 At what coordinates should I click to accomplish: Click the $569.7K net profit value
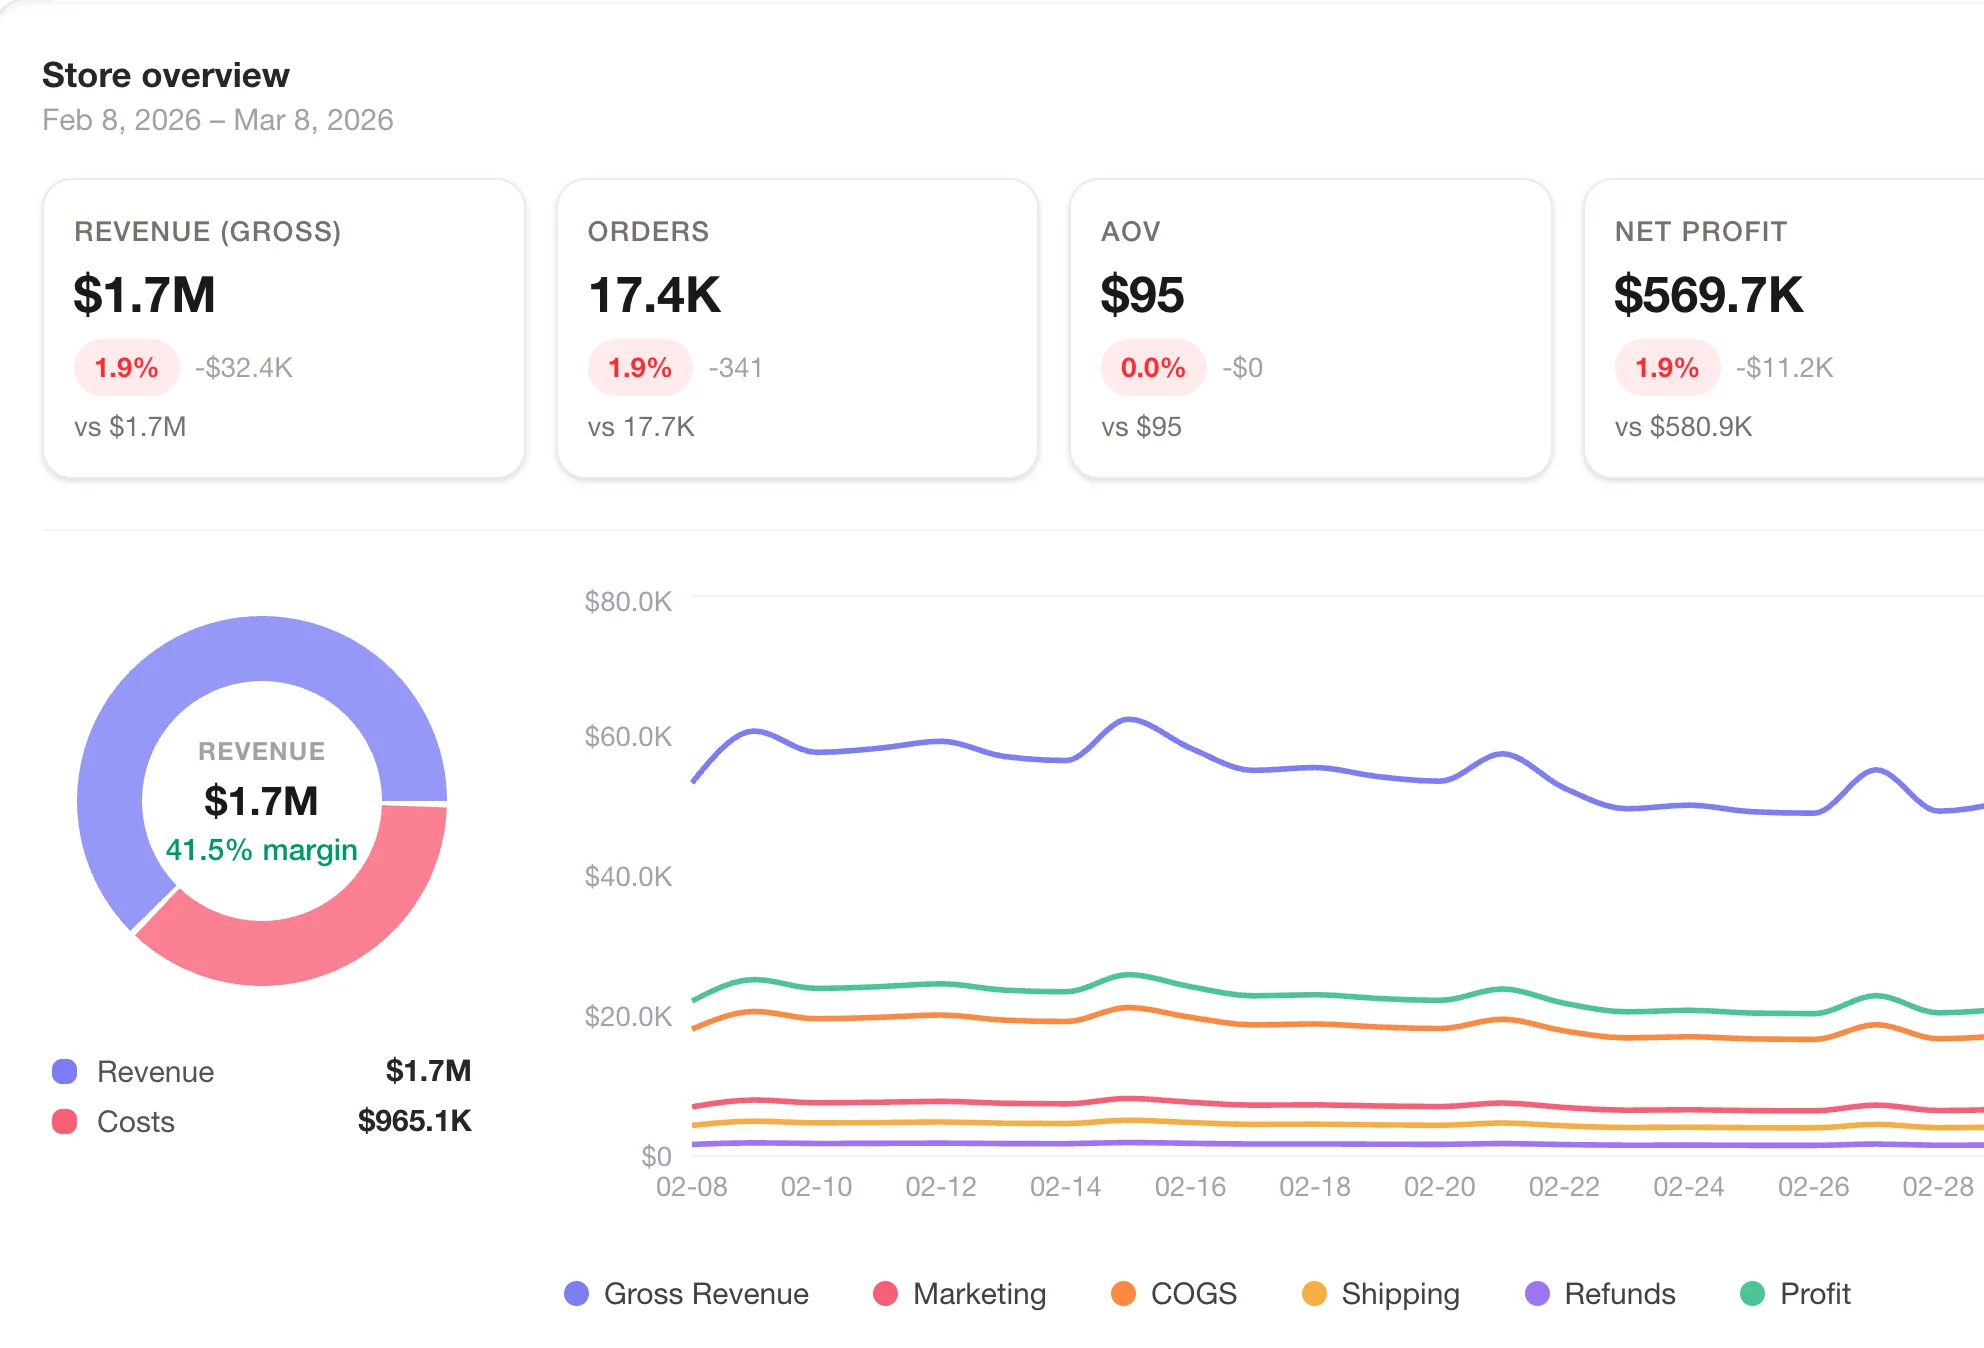(1708, 295)
